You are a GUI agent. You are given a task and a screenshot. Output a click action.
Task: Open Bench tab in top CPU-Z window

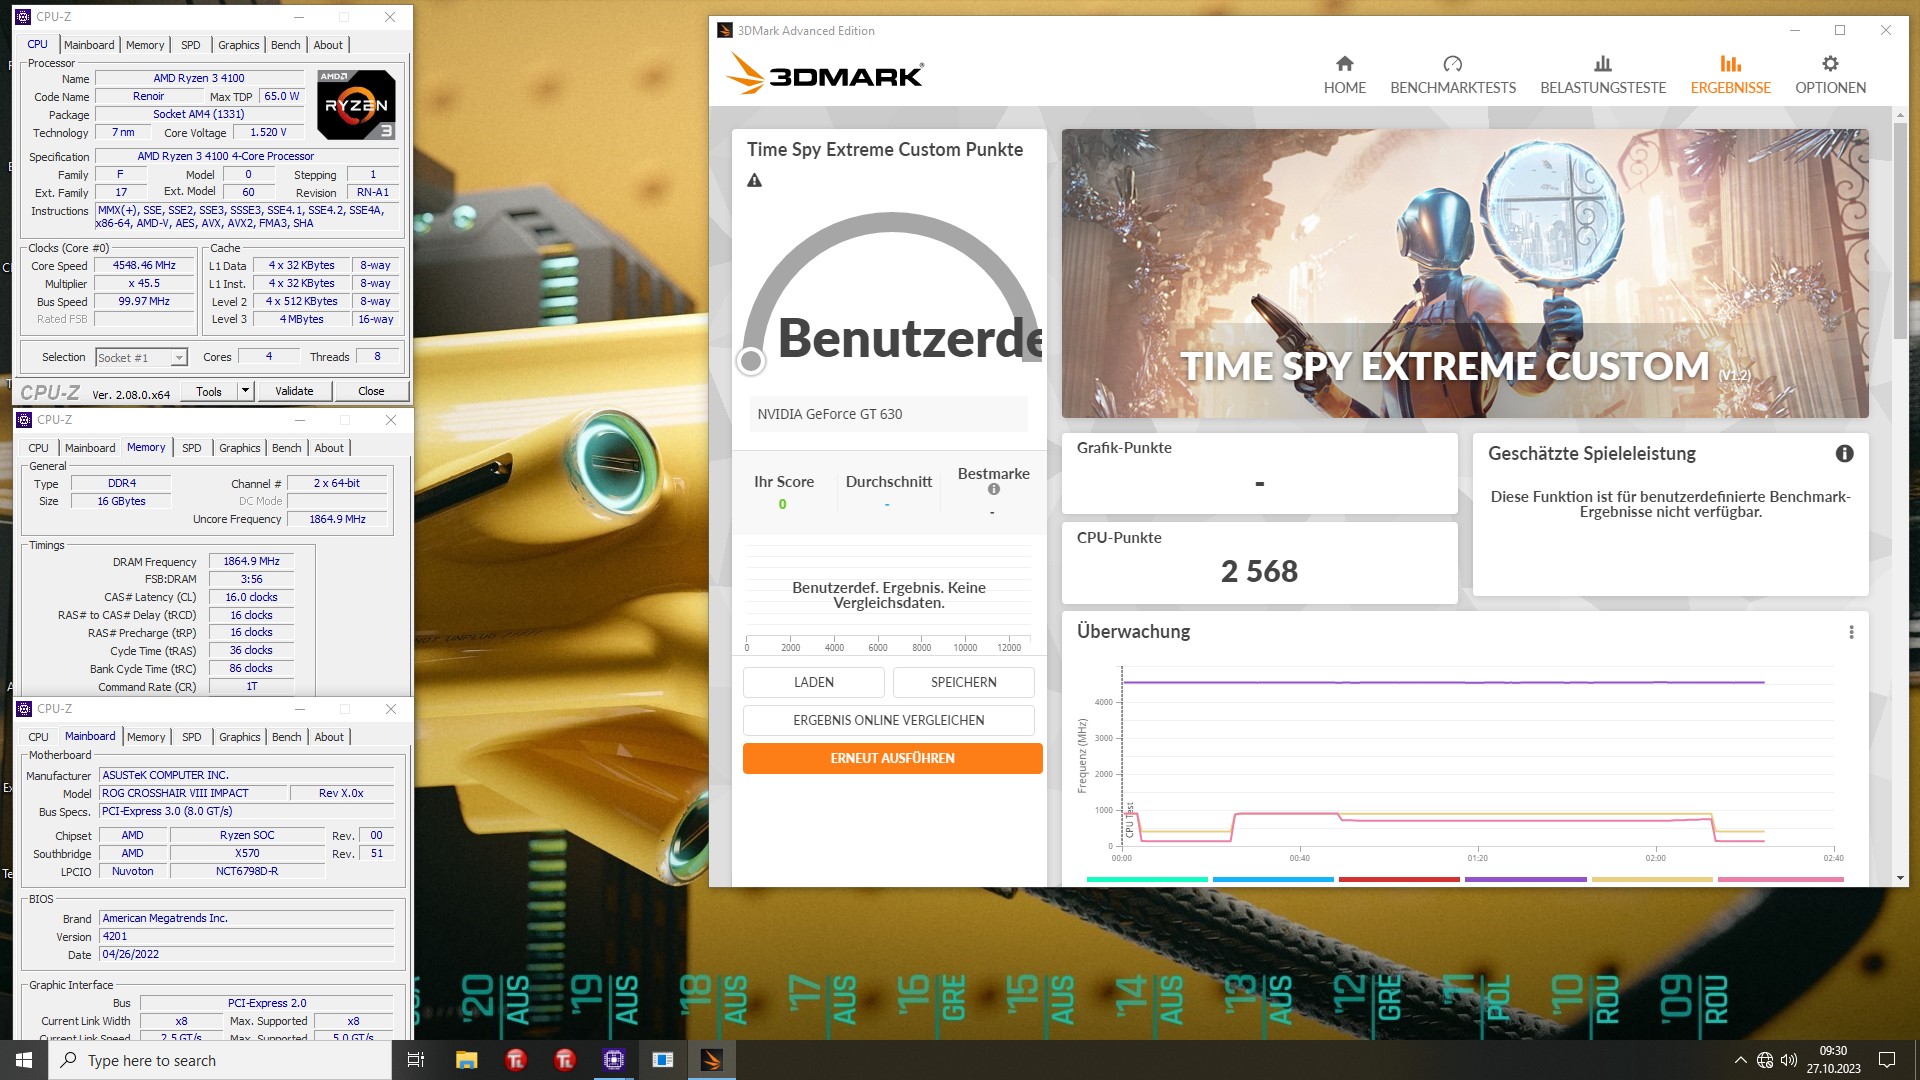tap(285, 45)
